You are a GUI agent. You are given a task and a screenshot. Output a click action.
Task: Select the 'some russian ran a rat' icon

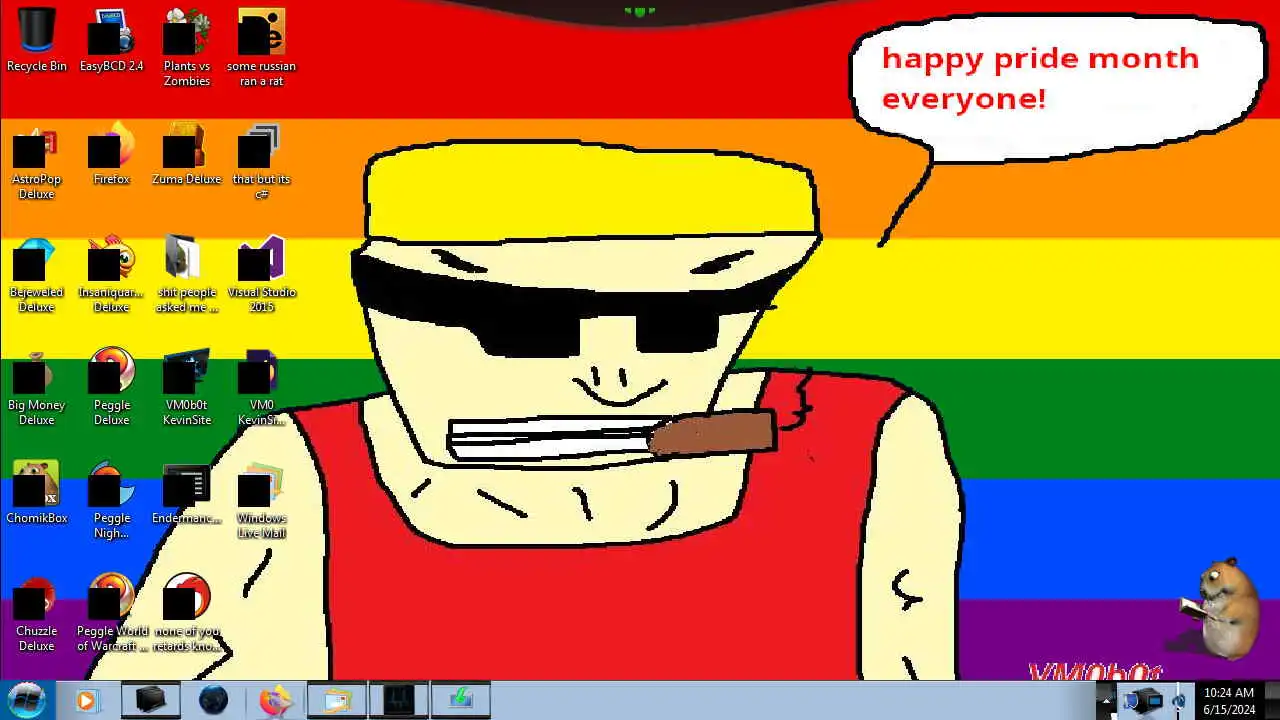(x=261, y=47)
